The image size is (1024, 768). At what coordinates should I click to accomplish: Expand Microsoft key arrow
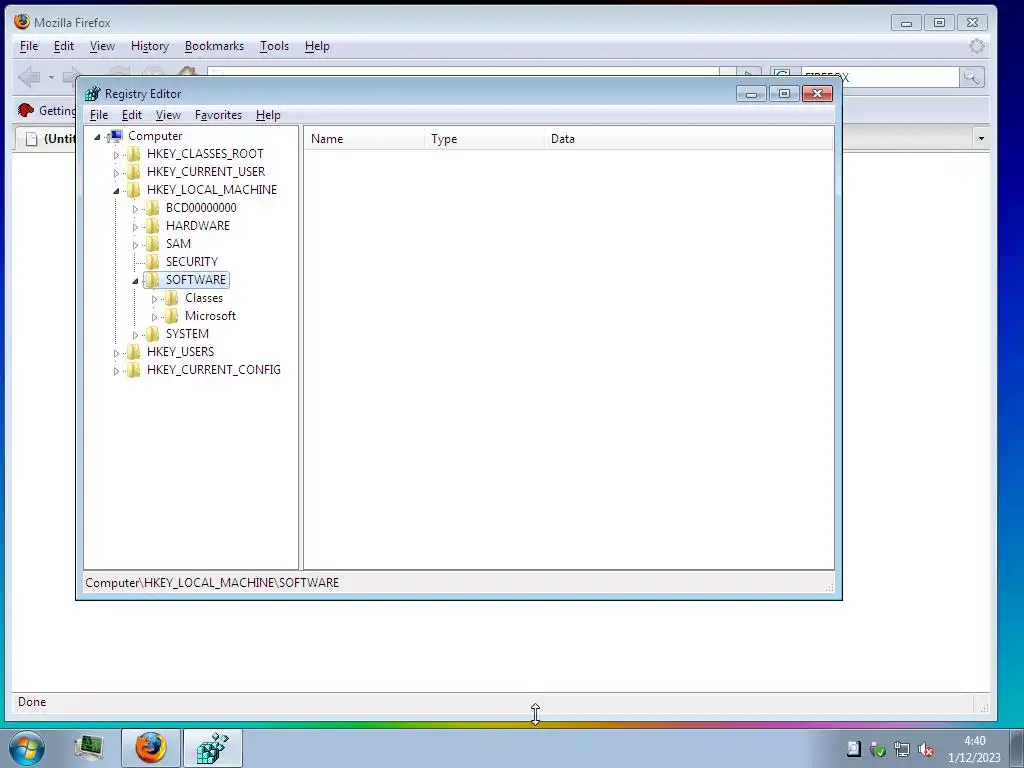click(154, 317)
